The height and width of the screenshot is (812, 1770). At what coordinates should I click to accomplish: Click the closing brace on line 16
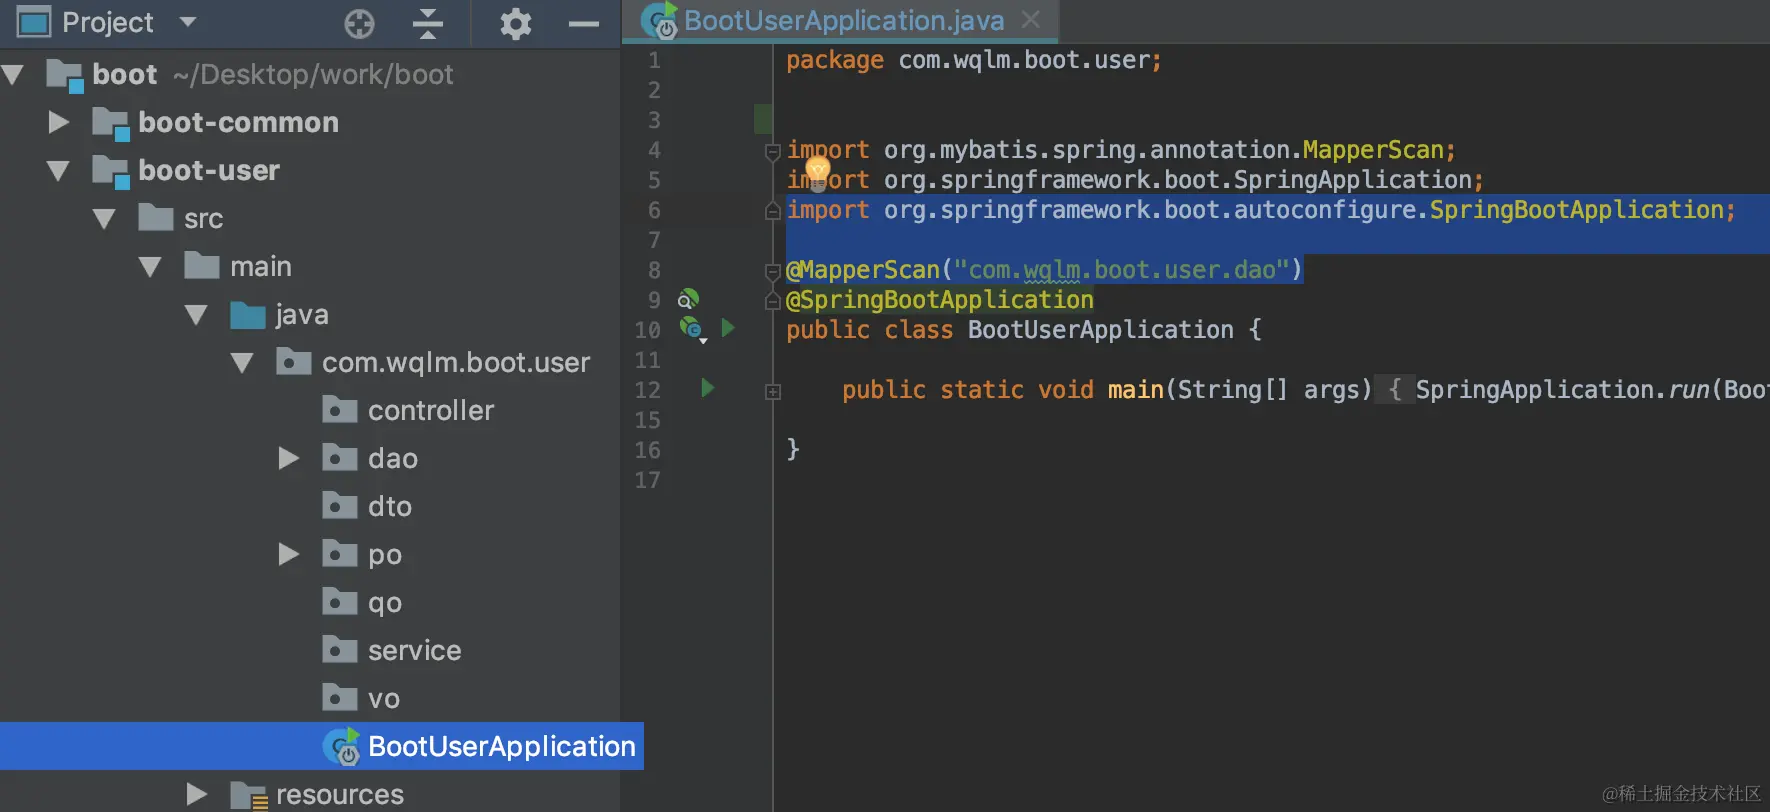[793, 449]
